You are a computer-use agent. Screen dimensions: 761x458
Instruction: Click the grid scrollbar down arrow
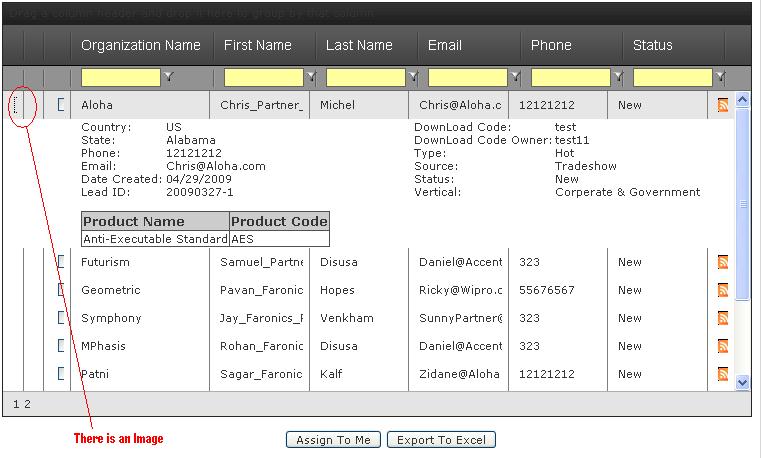coord(743,382)
